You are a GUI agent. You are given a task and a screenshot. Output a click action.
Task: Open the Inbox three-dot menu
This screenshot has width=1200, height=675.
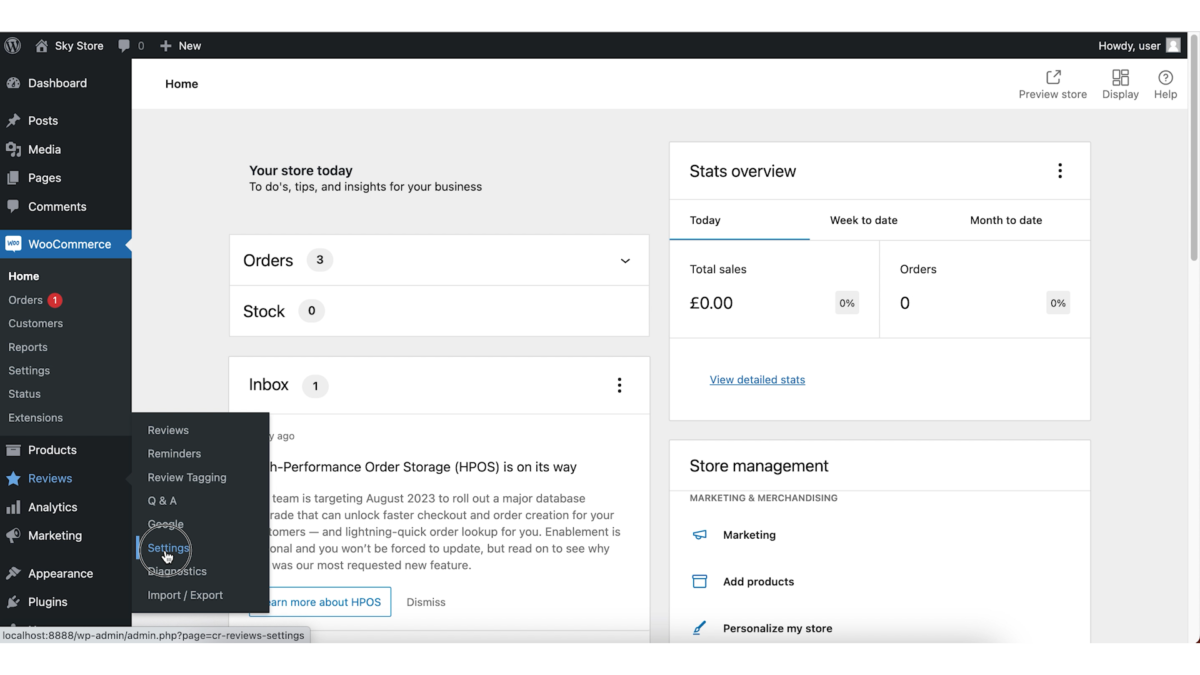[619, 384]
